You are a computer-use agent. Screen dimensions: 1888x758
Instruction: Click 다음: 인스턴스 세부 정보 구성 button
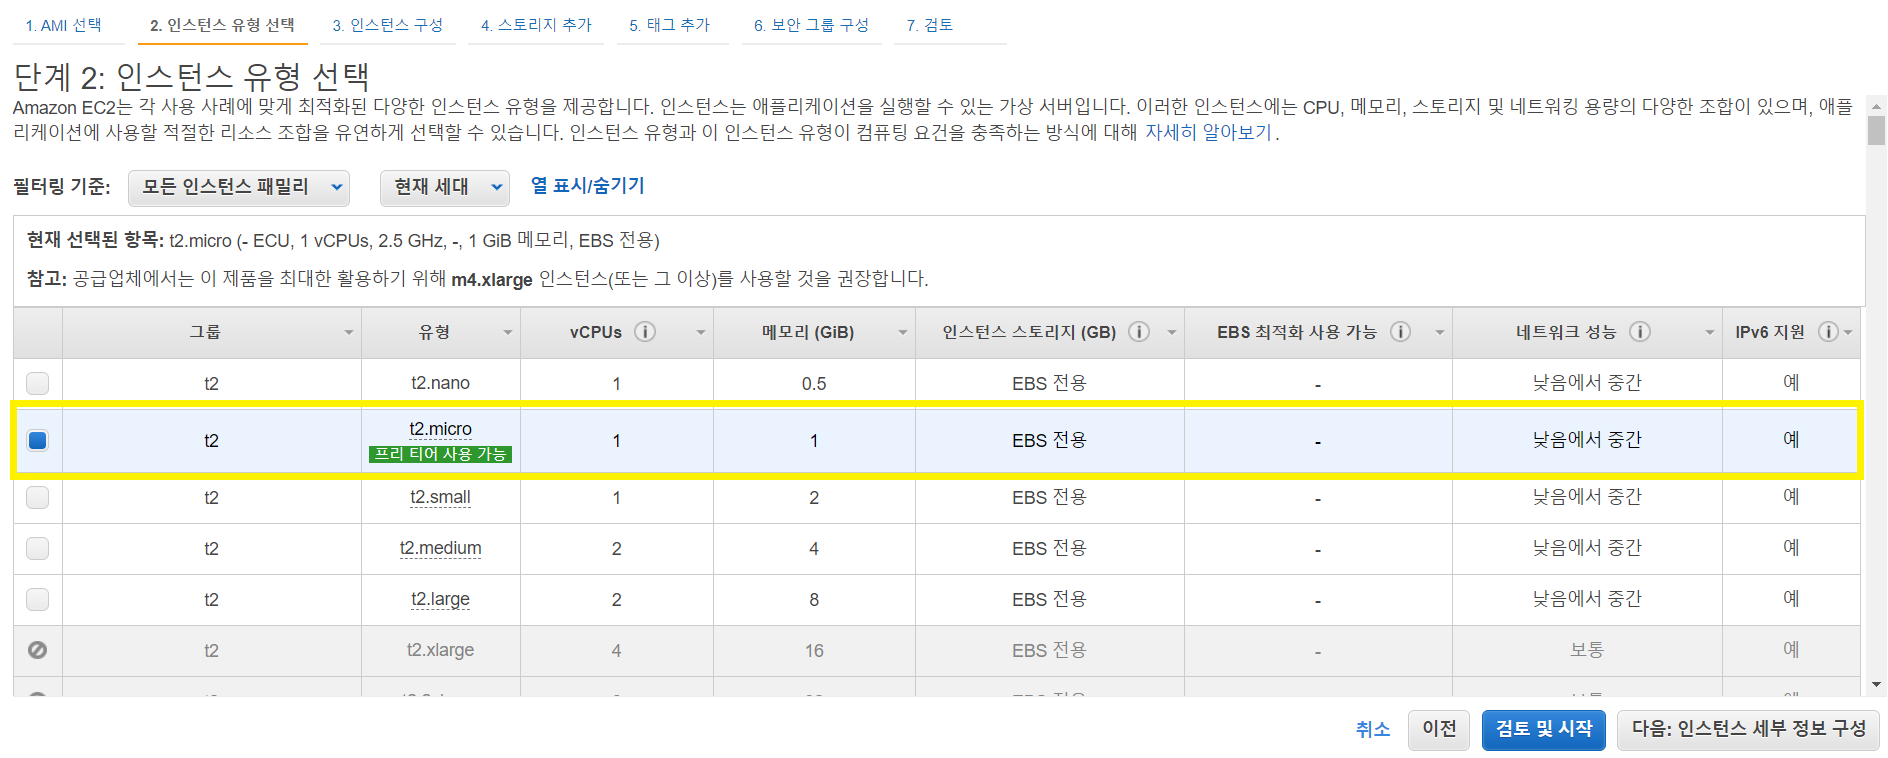click(x=1748, y=730)
